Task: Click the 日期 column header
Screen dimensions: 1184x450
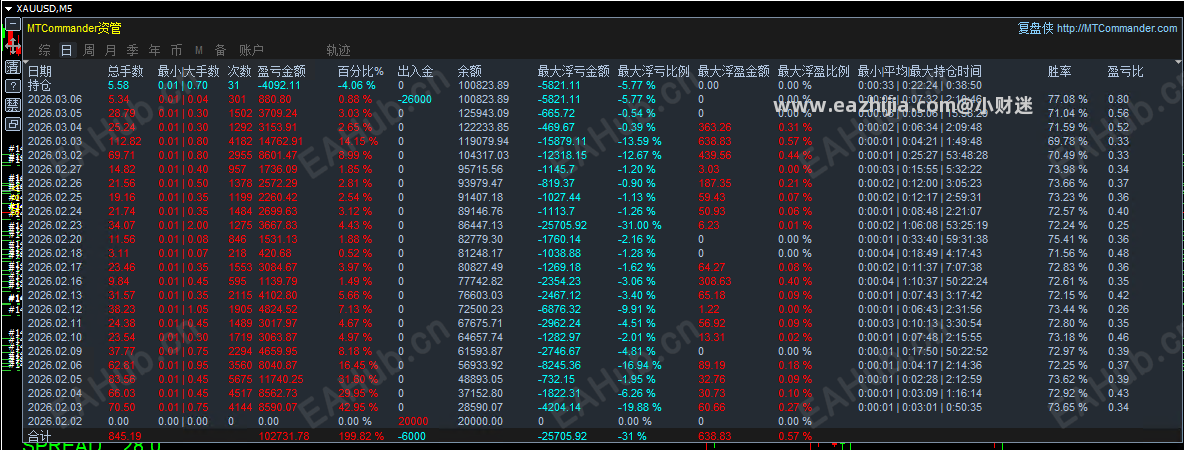Action: [40, 72]
